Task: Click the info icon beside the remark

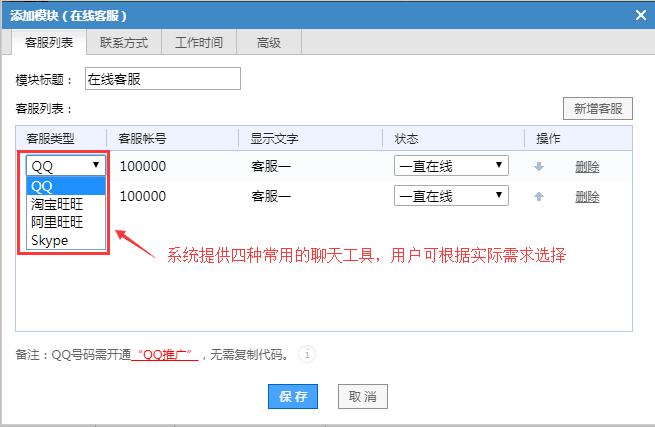Action: pos(307,354)
